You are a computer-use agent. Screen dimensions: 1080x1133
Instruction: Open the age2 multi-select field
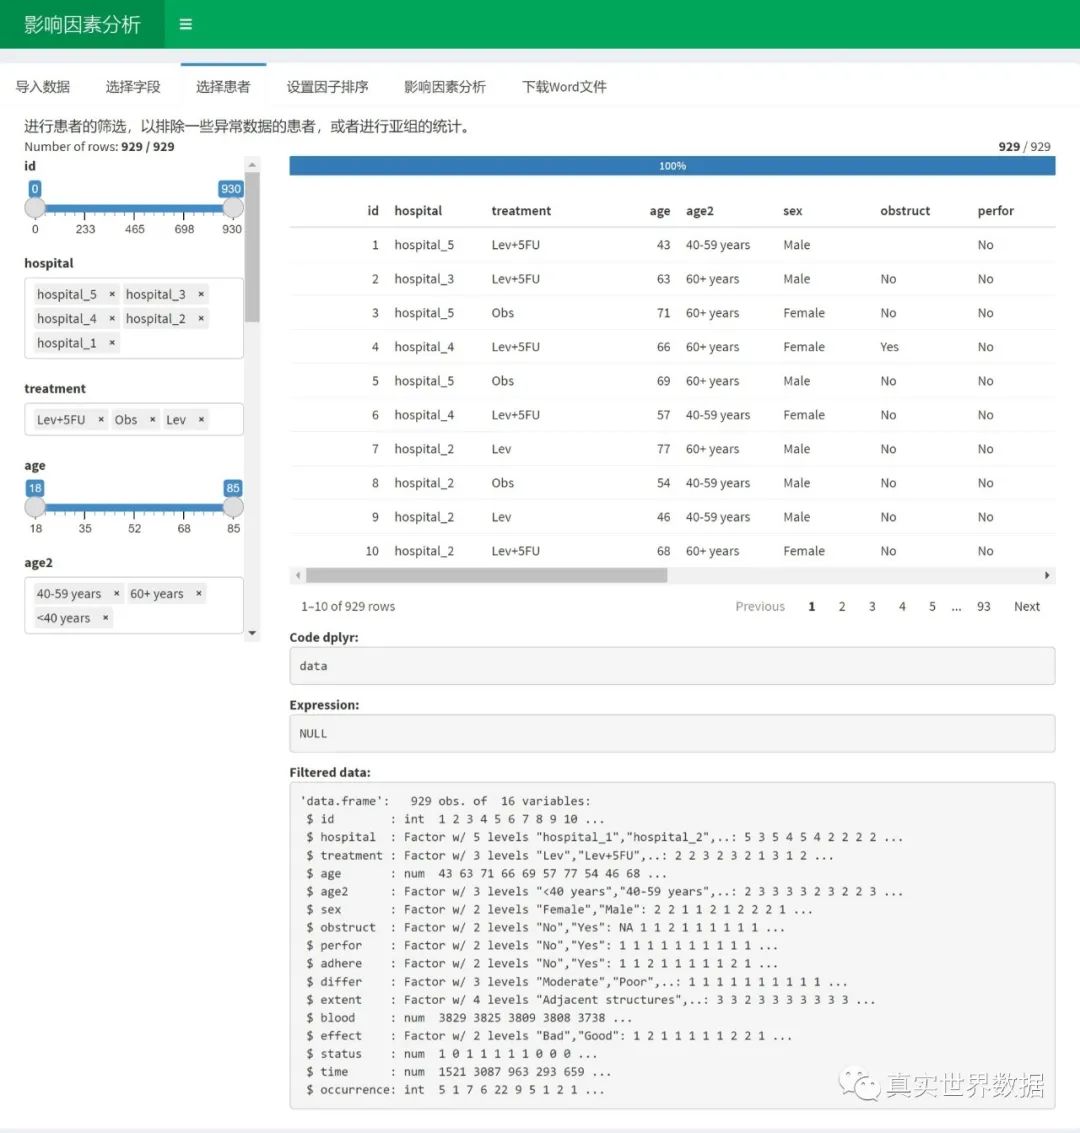tap(134, 606)
